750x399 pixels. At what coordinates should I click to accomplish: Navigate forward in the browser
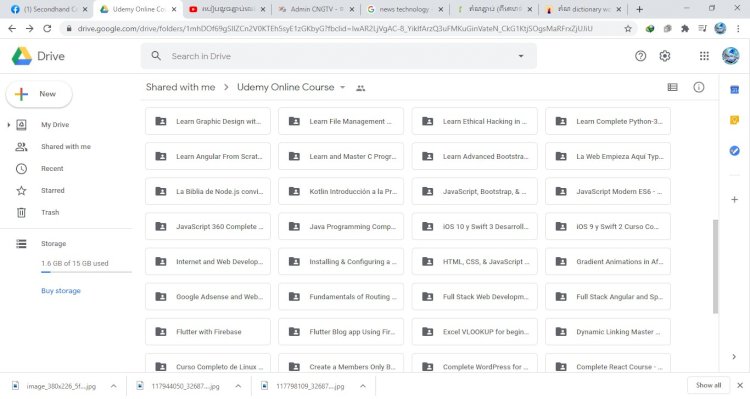pos(30,29)
